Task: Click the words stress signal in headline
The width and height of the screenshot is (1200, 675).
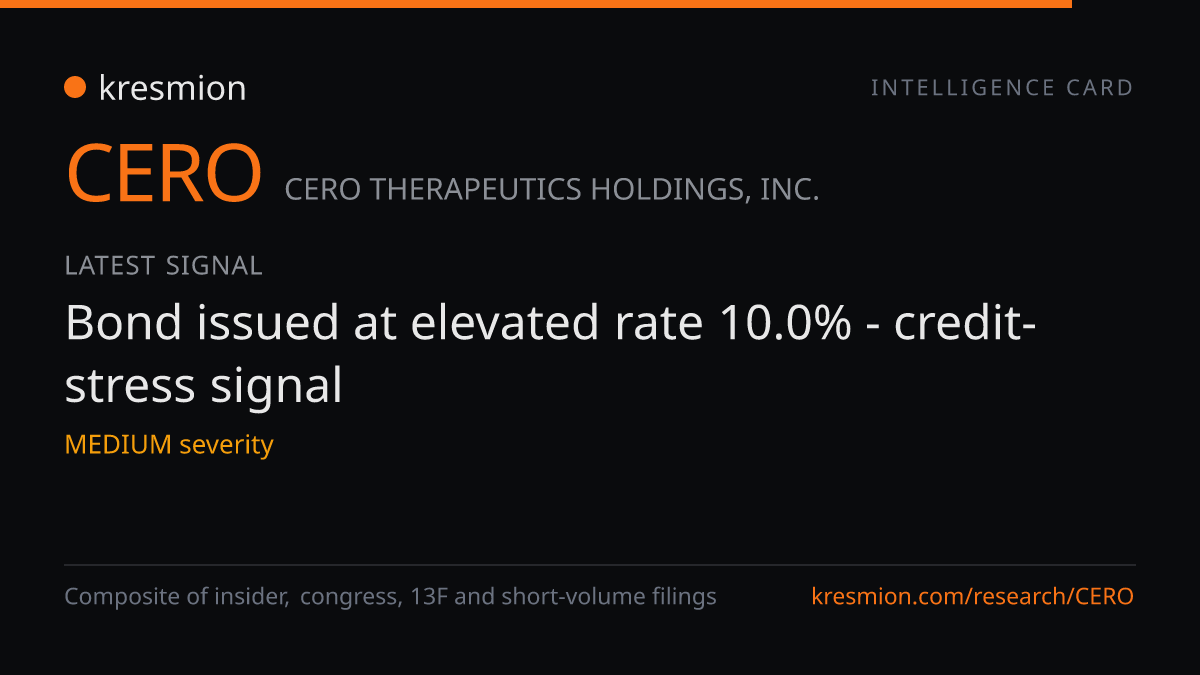Action: pos(204,386)
